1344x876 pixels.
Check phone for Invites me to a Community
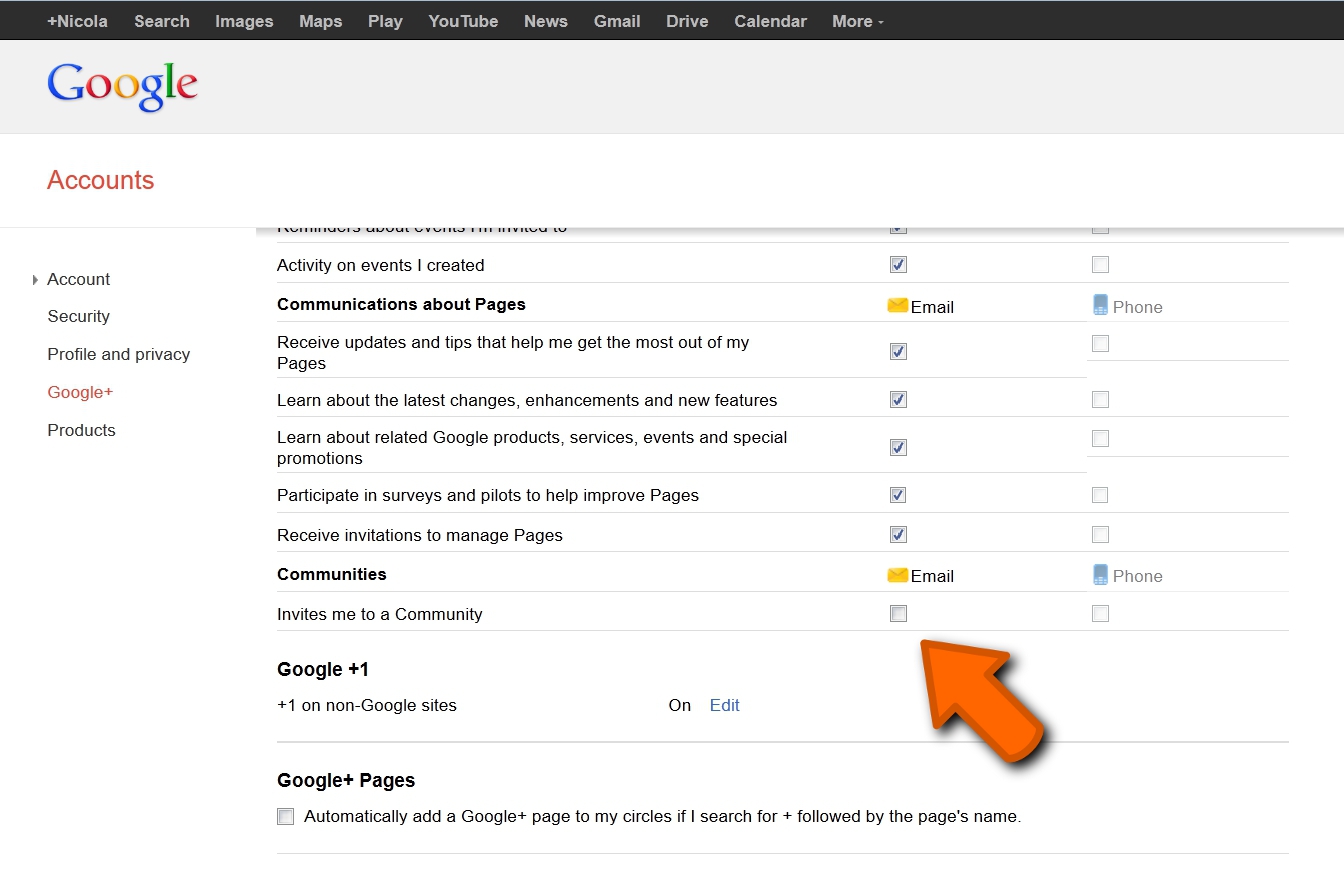(1100, 613)
